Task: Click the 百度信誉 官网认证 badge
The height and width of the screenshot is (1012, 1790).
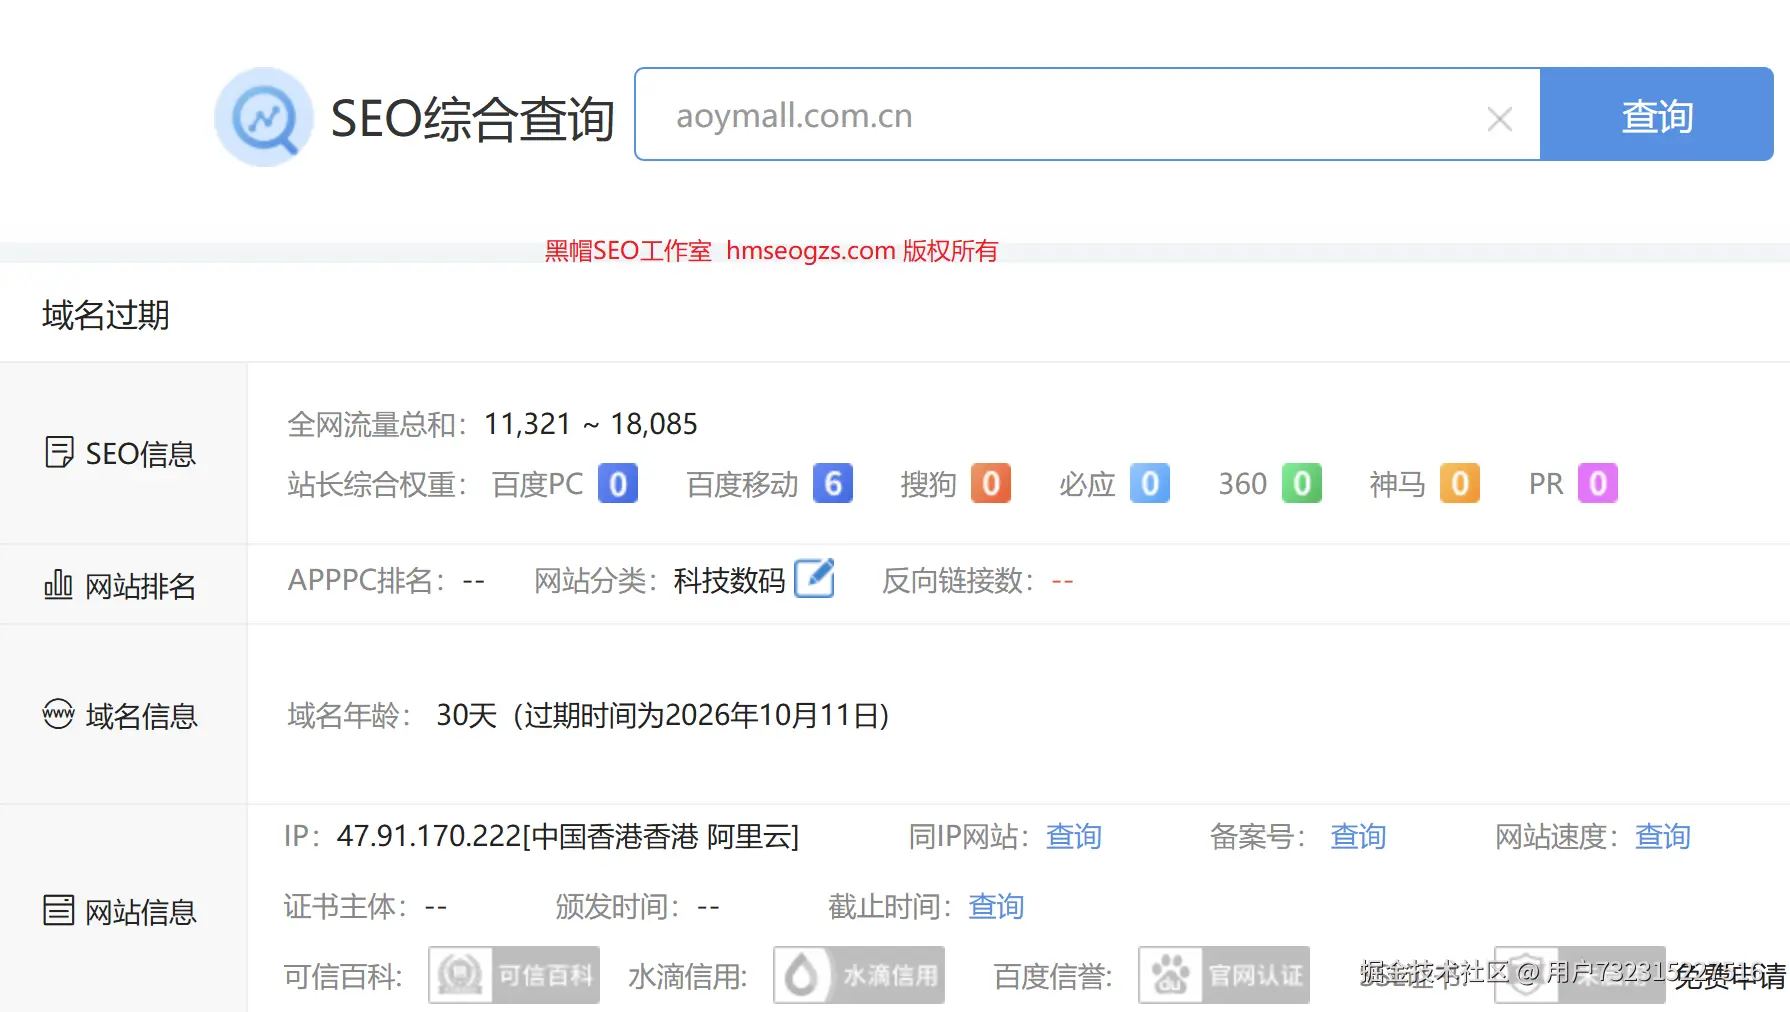Action: pos(1223,975)
